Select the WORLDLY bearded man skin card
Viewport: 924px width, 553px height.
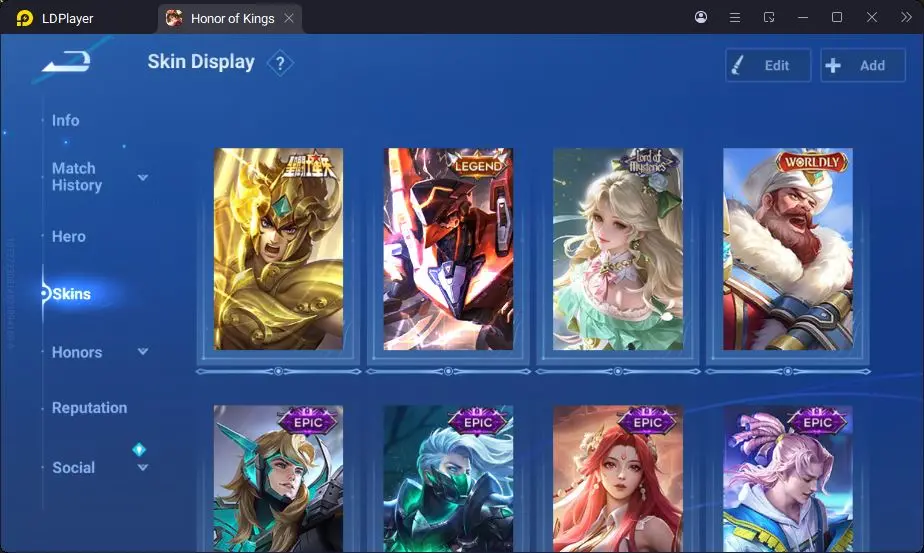(x=788, y=249)
